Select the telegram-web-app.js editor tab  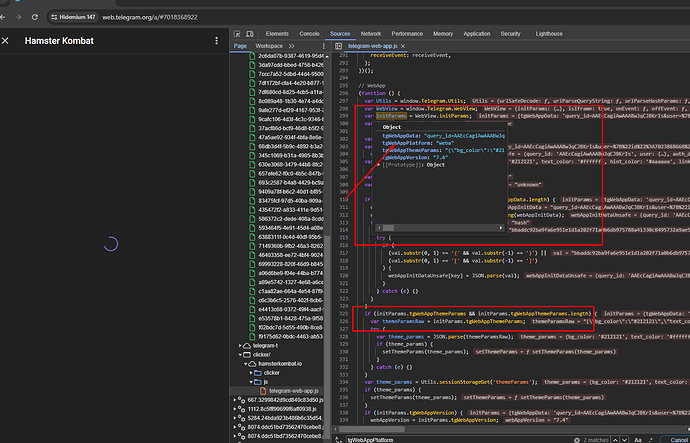pyautogui.click(x=372, y=46)
